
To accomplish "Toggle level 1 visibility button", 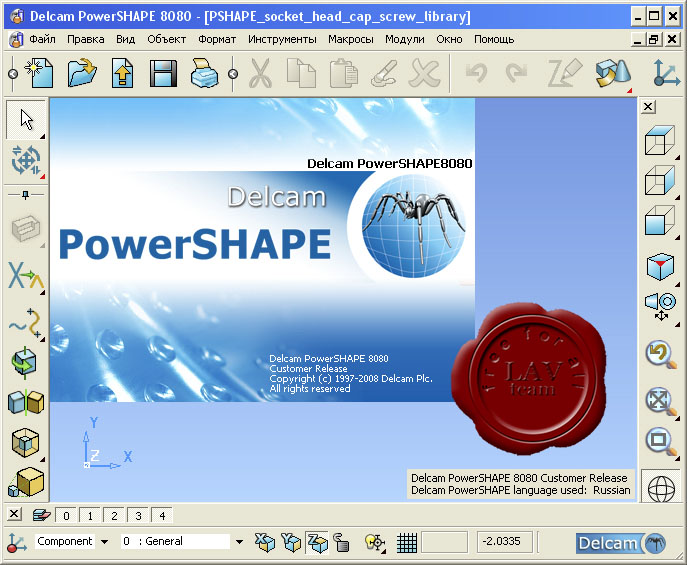I will pyautogui.click(x=90, y=516).
